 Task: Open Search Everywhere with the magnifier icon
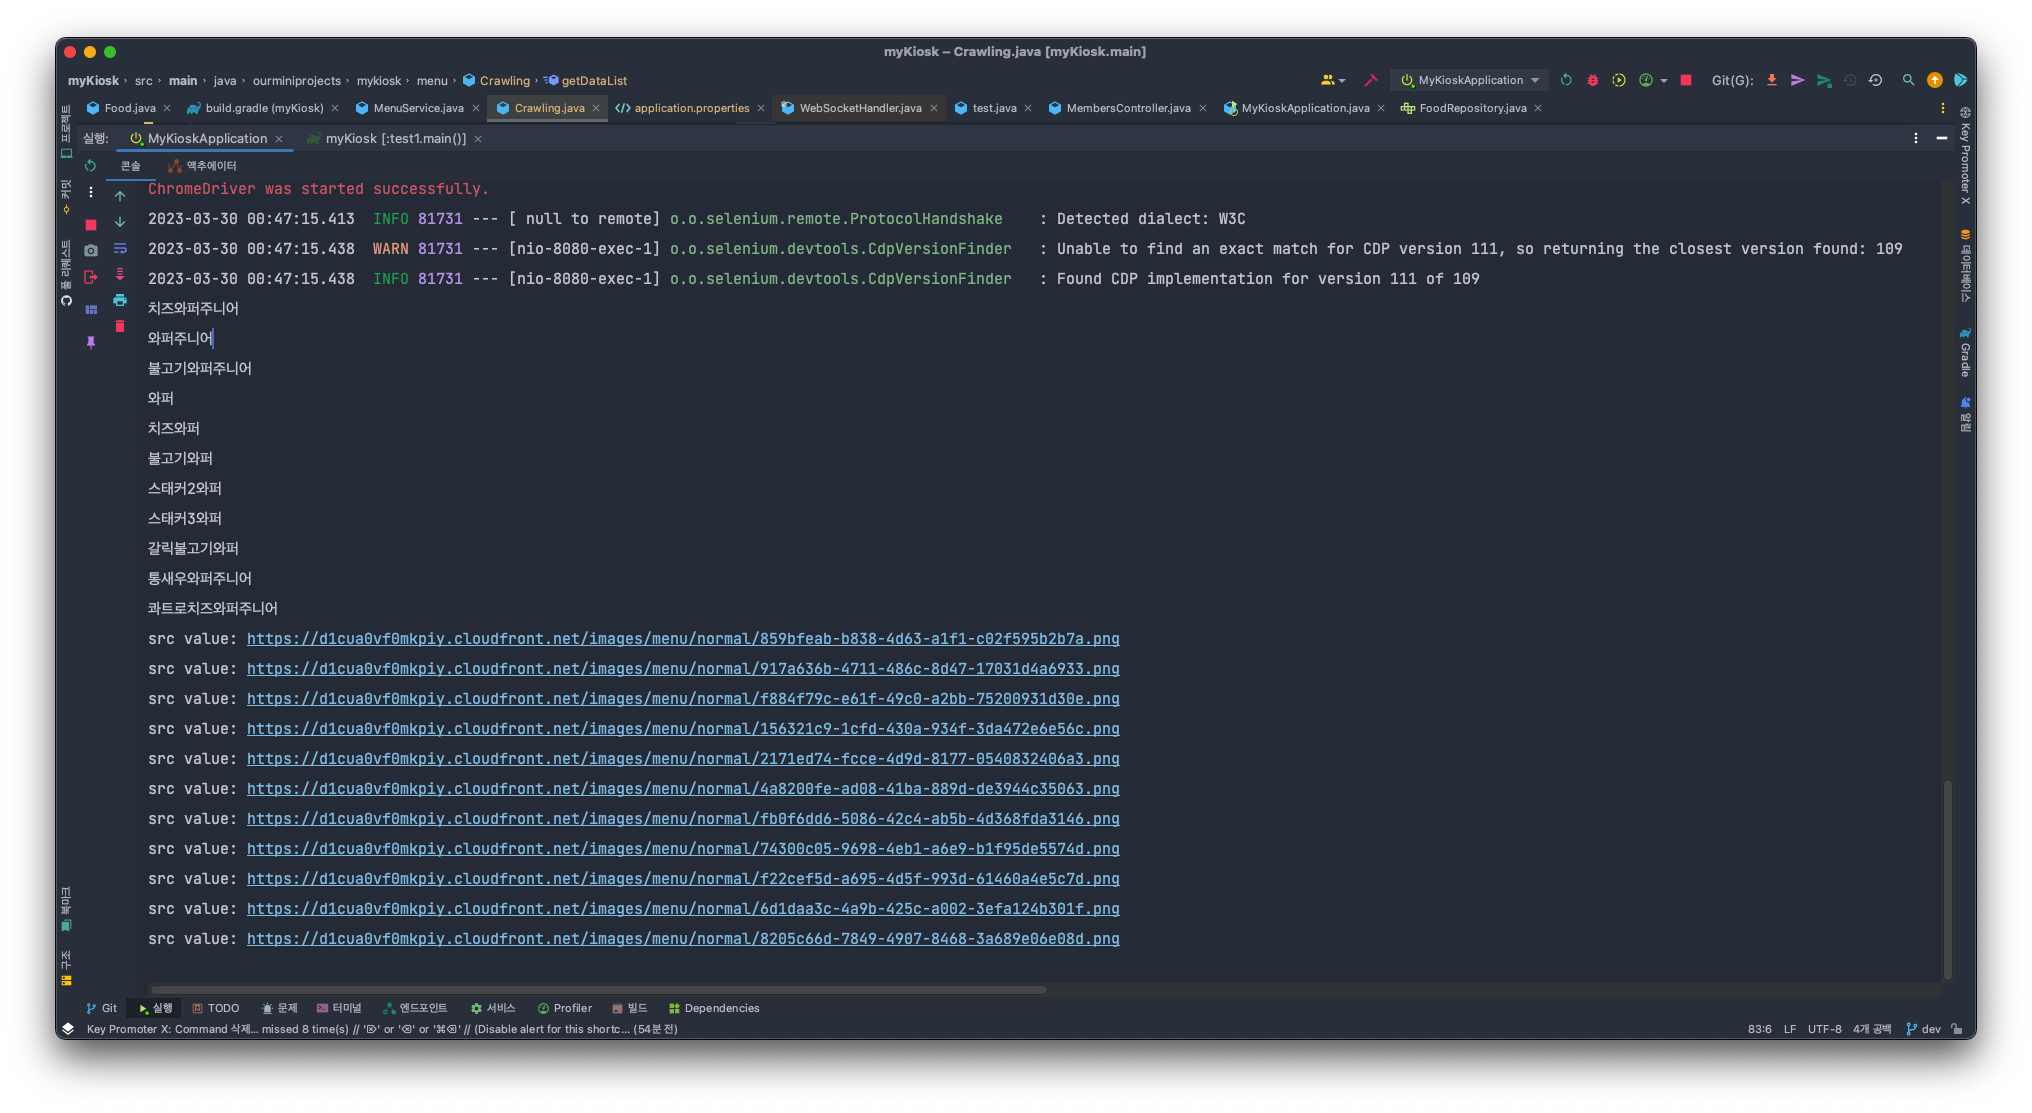click(1908, 80)
